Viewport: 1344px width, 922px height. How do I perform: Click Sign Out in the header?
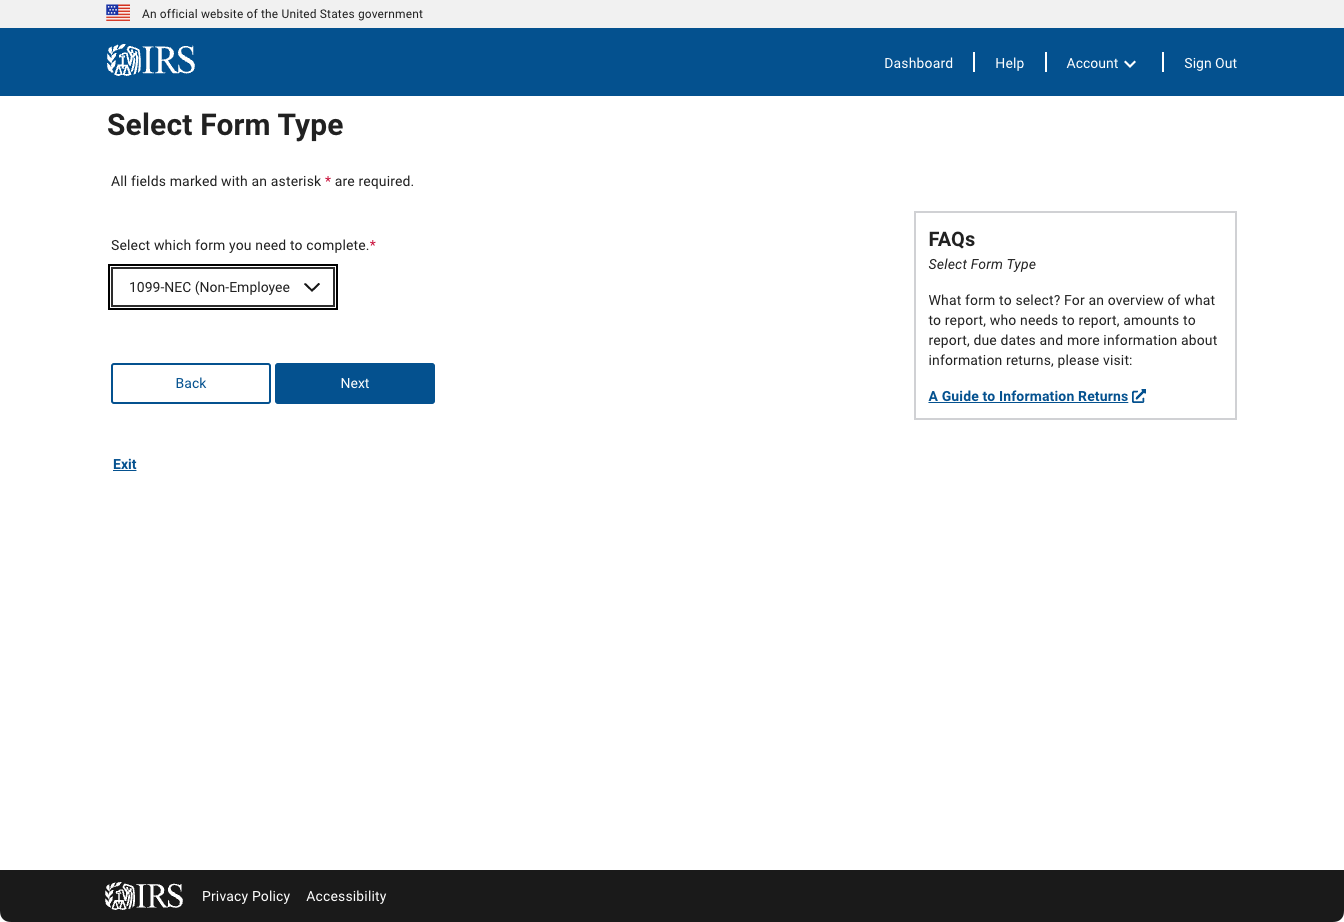click(x=1210, y=63)
